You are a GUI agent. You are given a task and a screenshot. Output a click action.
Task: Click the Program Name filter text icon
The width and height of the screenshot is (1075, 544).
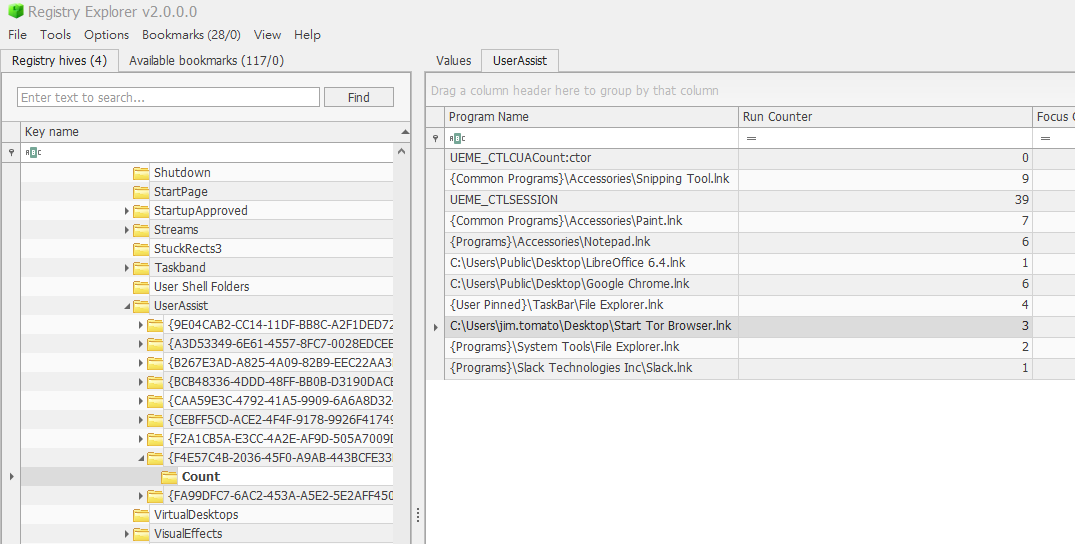pos(457,139)
